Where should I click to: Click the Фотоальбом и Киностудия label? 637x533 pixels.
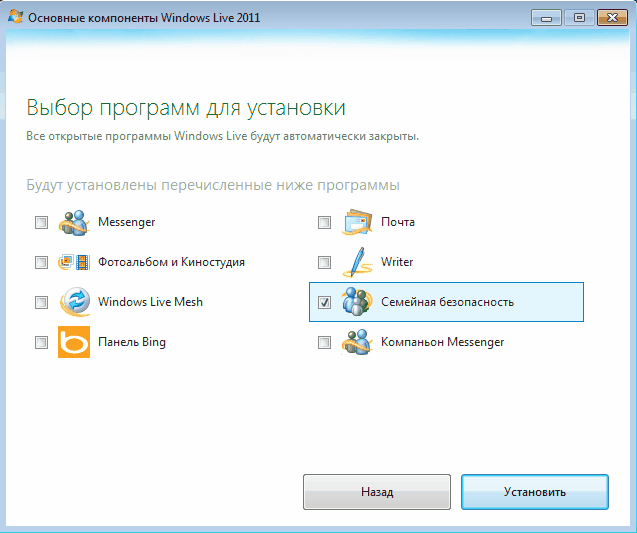tap(171, 262)
